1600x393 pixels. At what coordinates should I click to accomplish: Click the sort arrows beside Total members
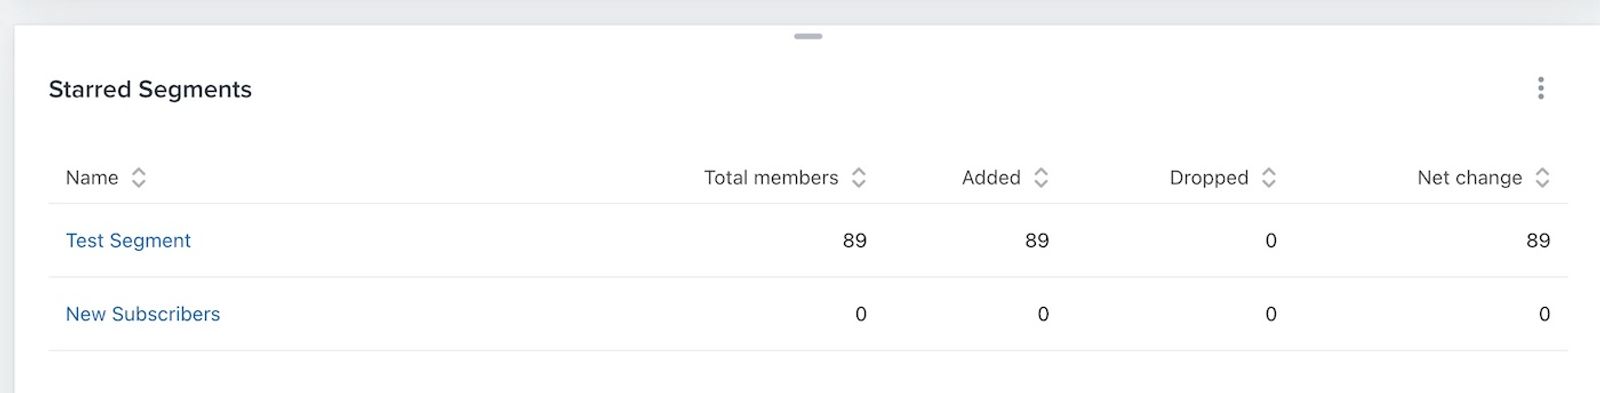pos(859,178)
